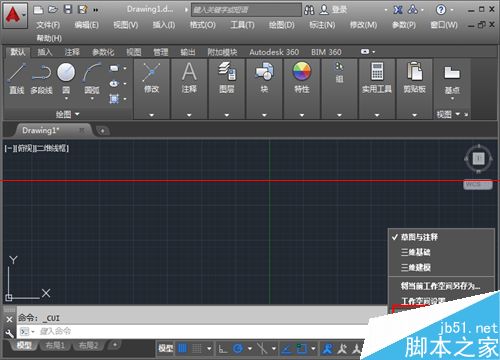
Task: Click the Save quick-access icon
Action: (68, 10)
